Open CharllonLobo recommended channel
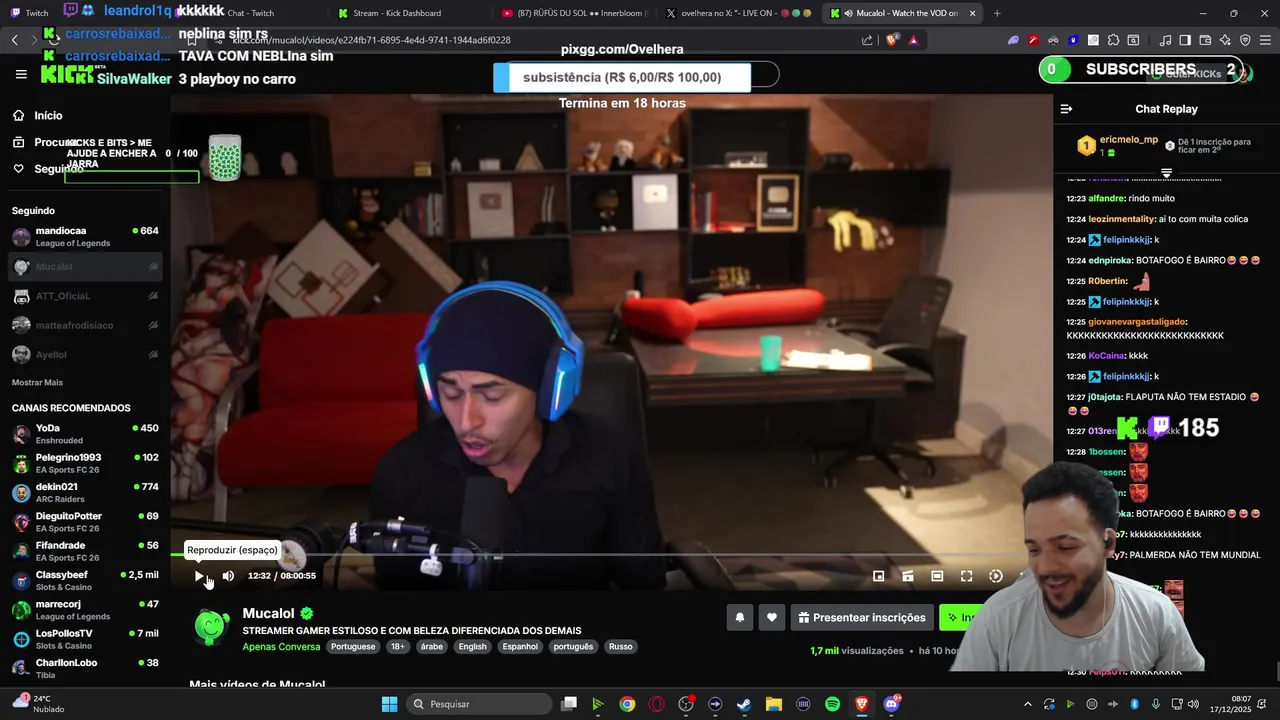The width and height of the screenshot is (1280, 720). coord(85,667)
